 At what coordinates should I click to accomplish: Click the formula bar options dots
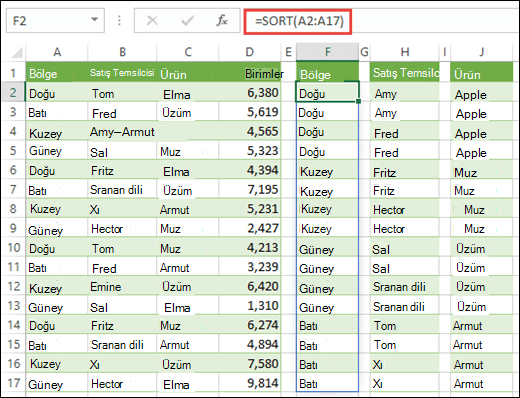119,21
